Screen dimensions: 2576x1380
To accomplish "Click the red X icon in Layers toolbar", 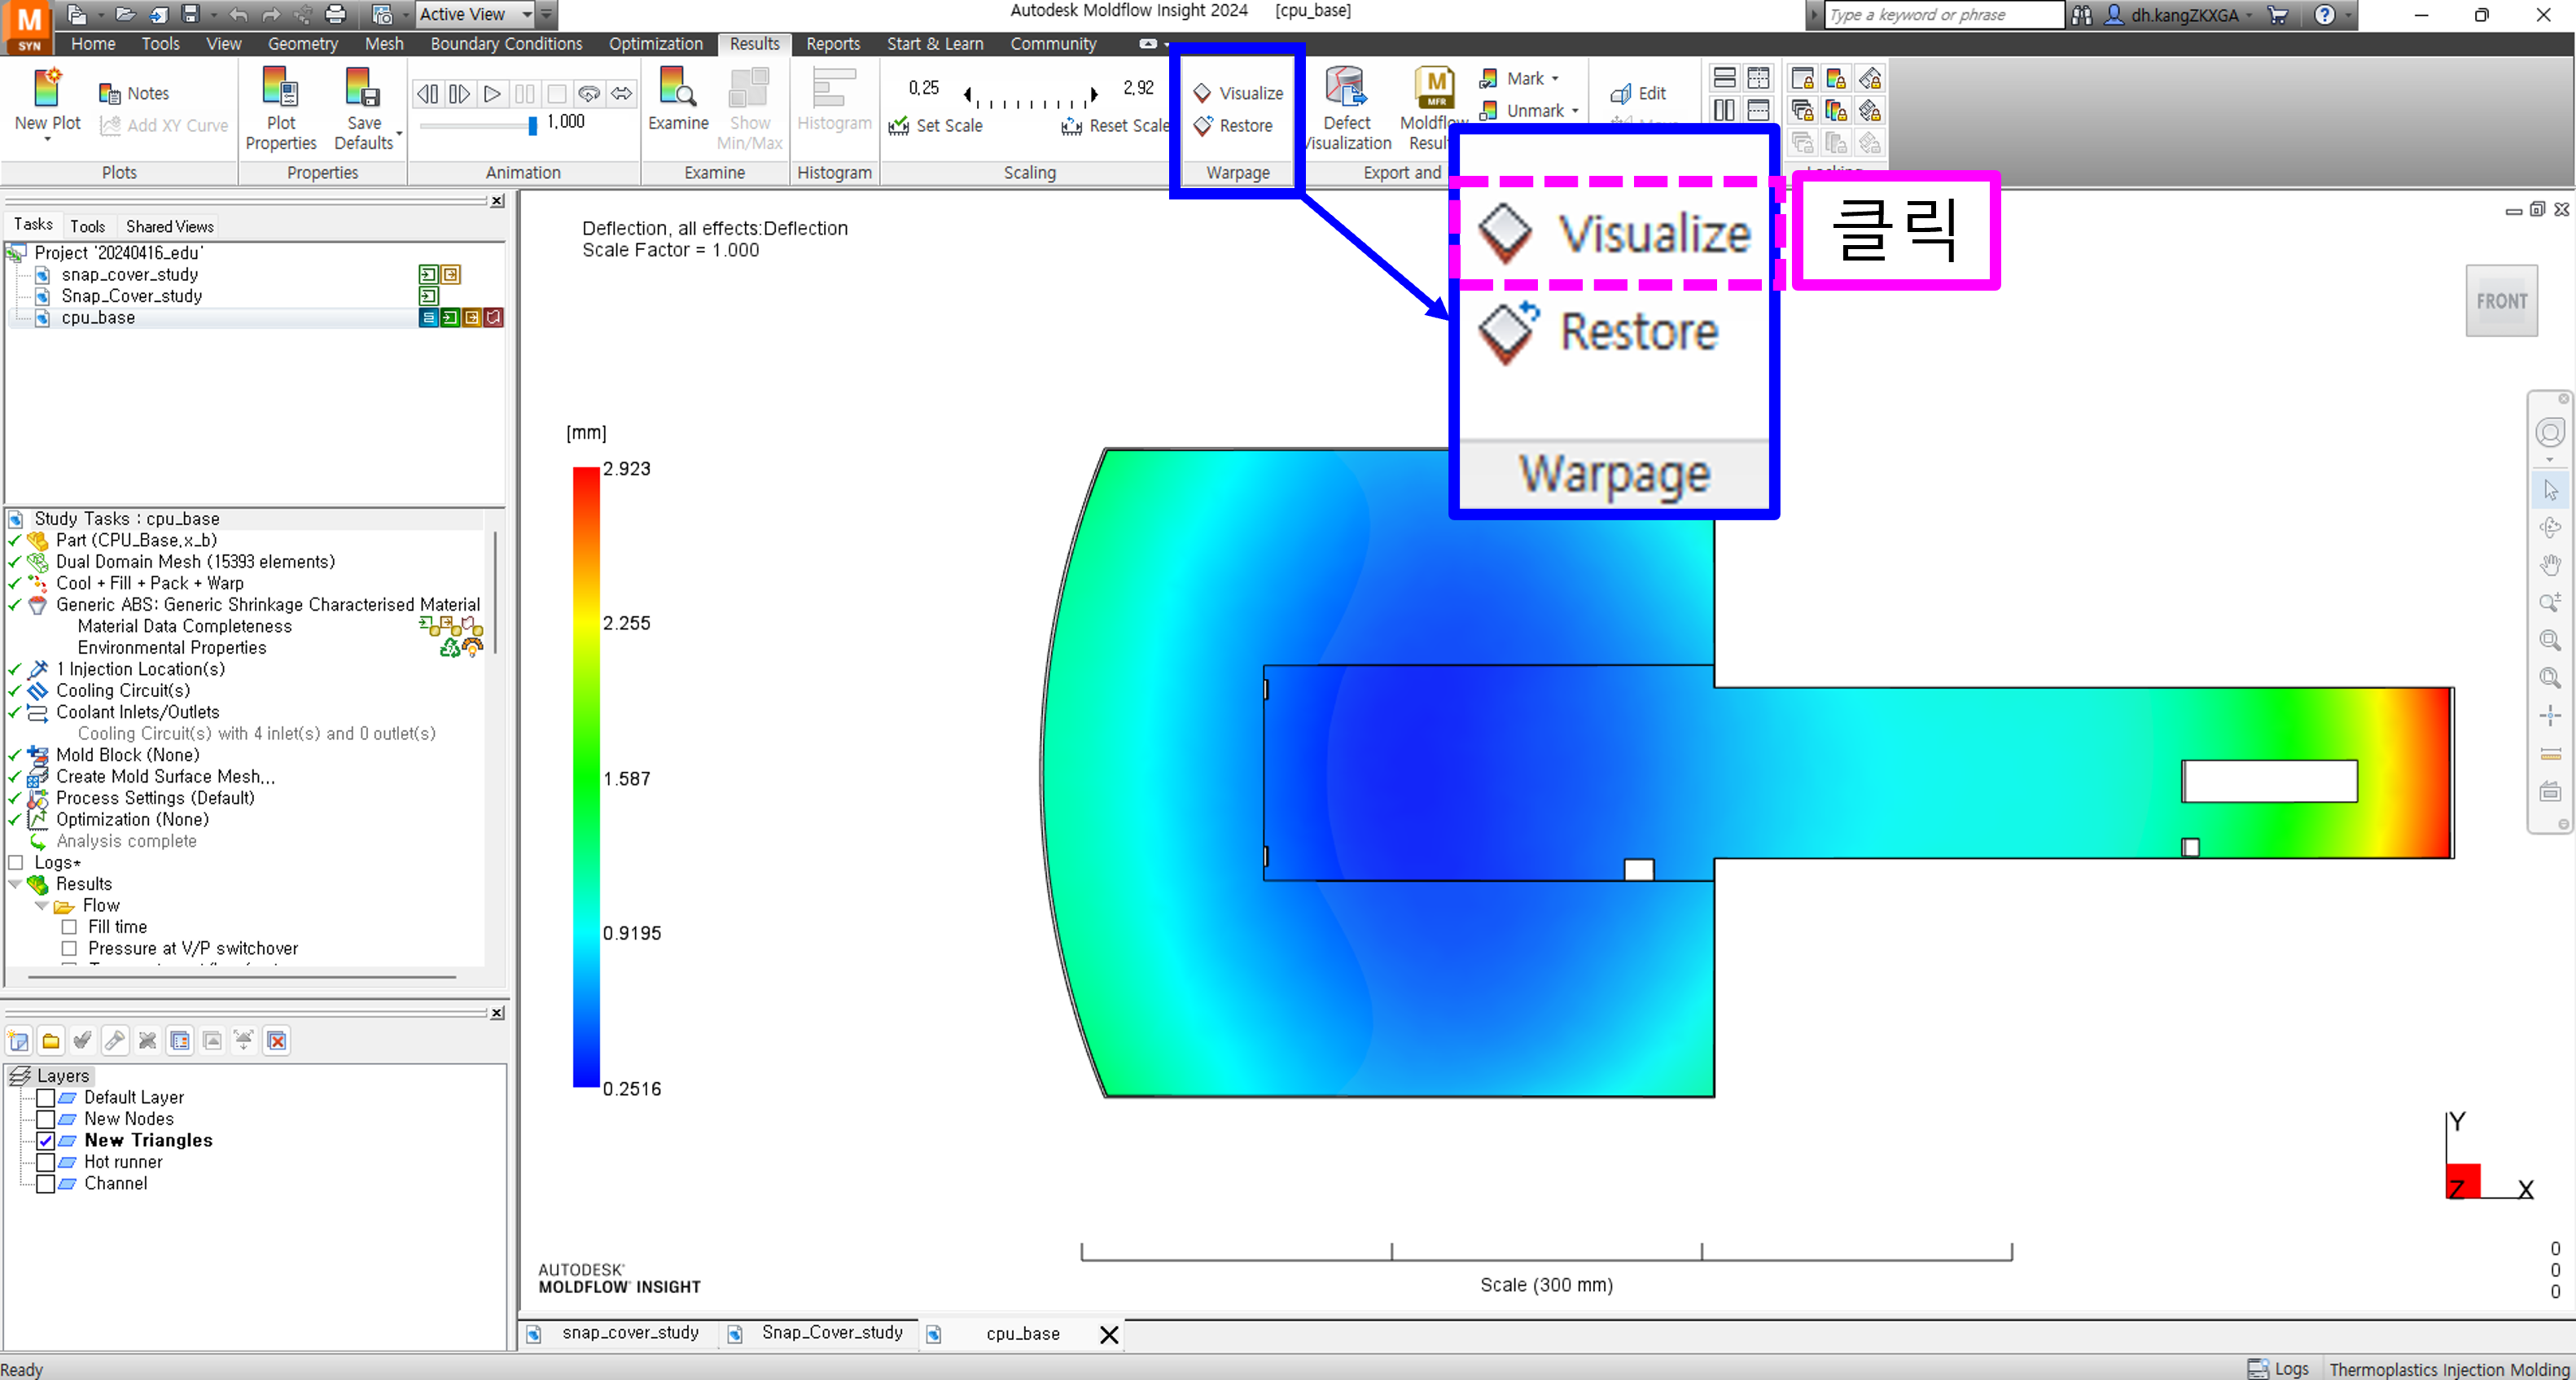I will tap(277, 1041).
